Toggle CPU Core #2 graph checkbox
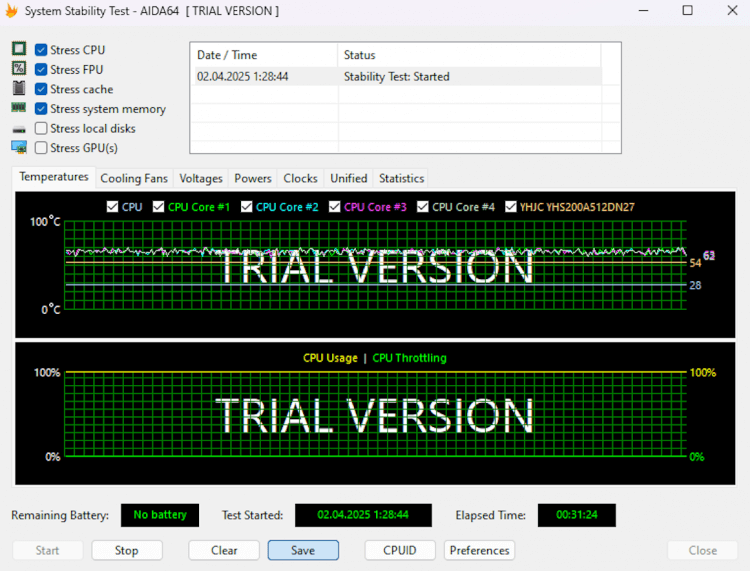This screenshot has width=750, height=571. tap(246, 207)
